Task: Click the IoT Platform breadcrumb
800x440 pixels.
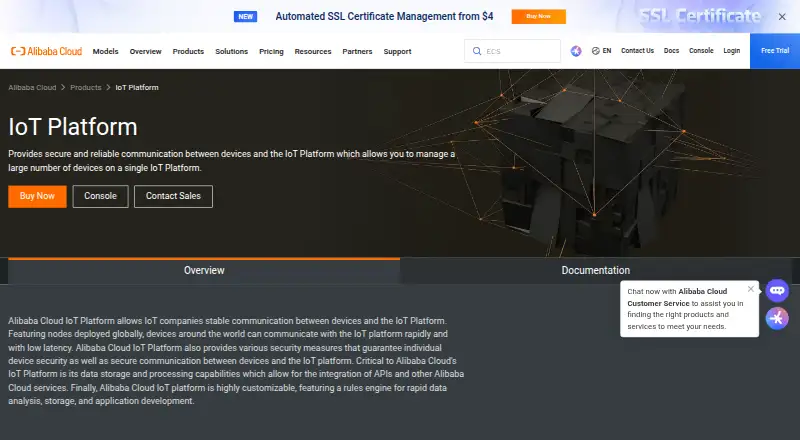Action: pyautogui.click(x=137, y=87)
